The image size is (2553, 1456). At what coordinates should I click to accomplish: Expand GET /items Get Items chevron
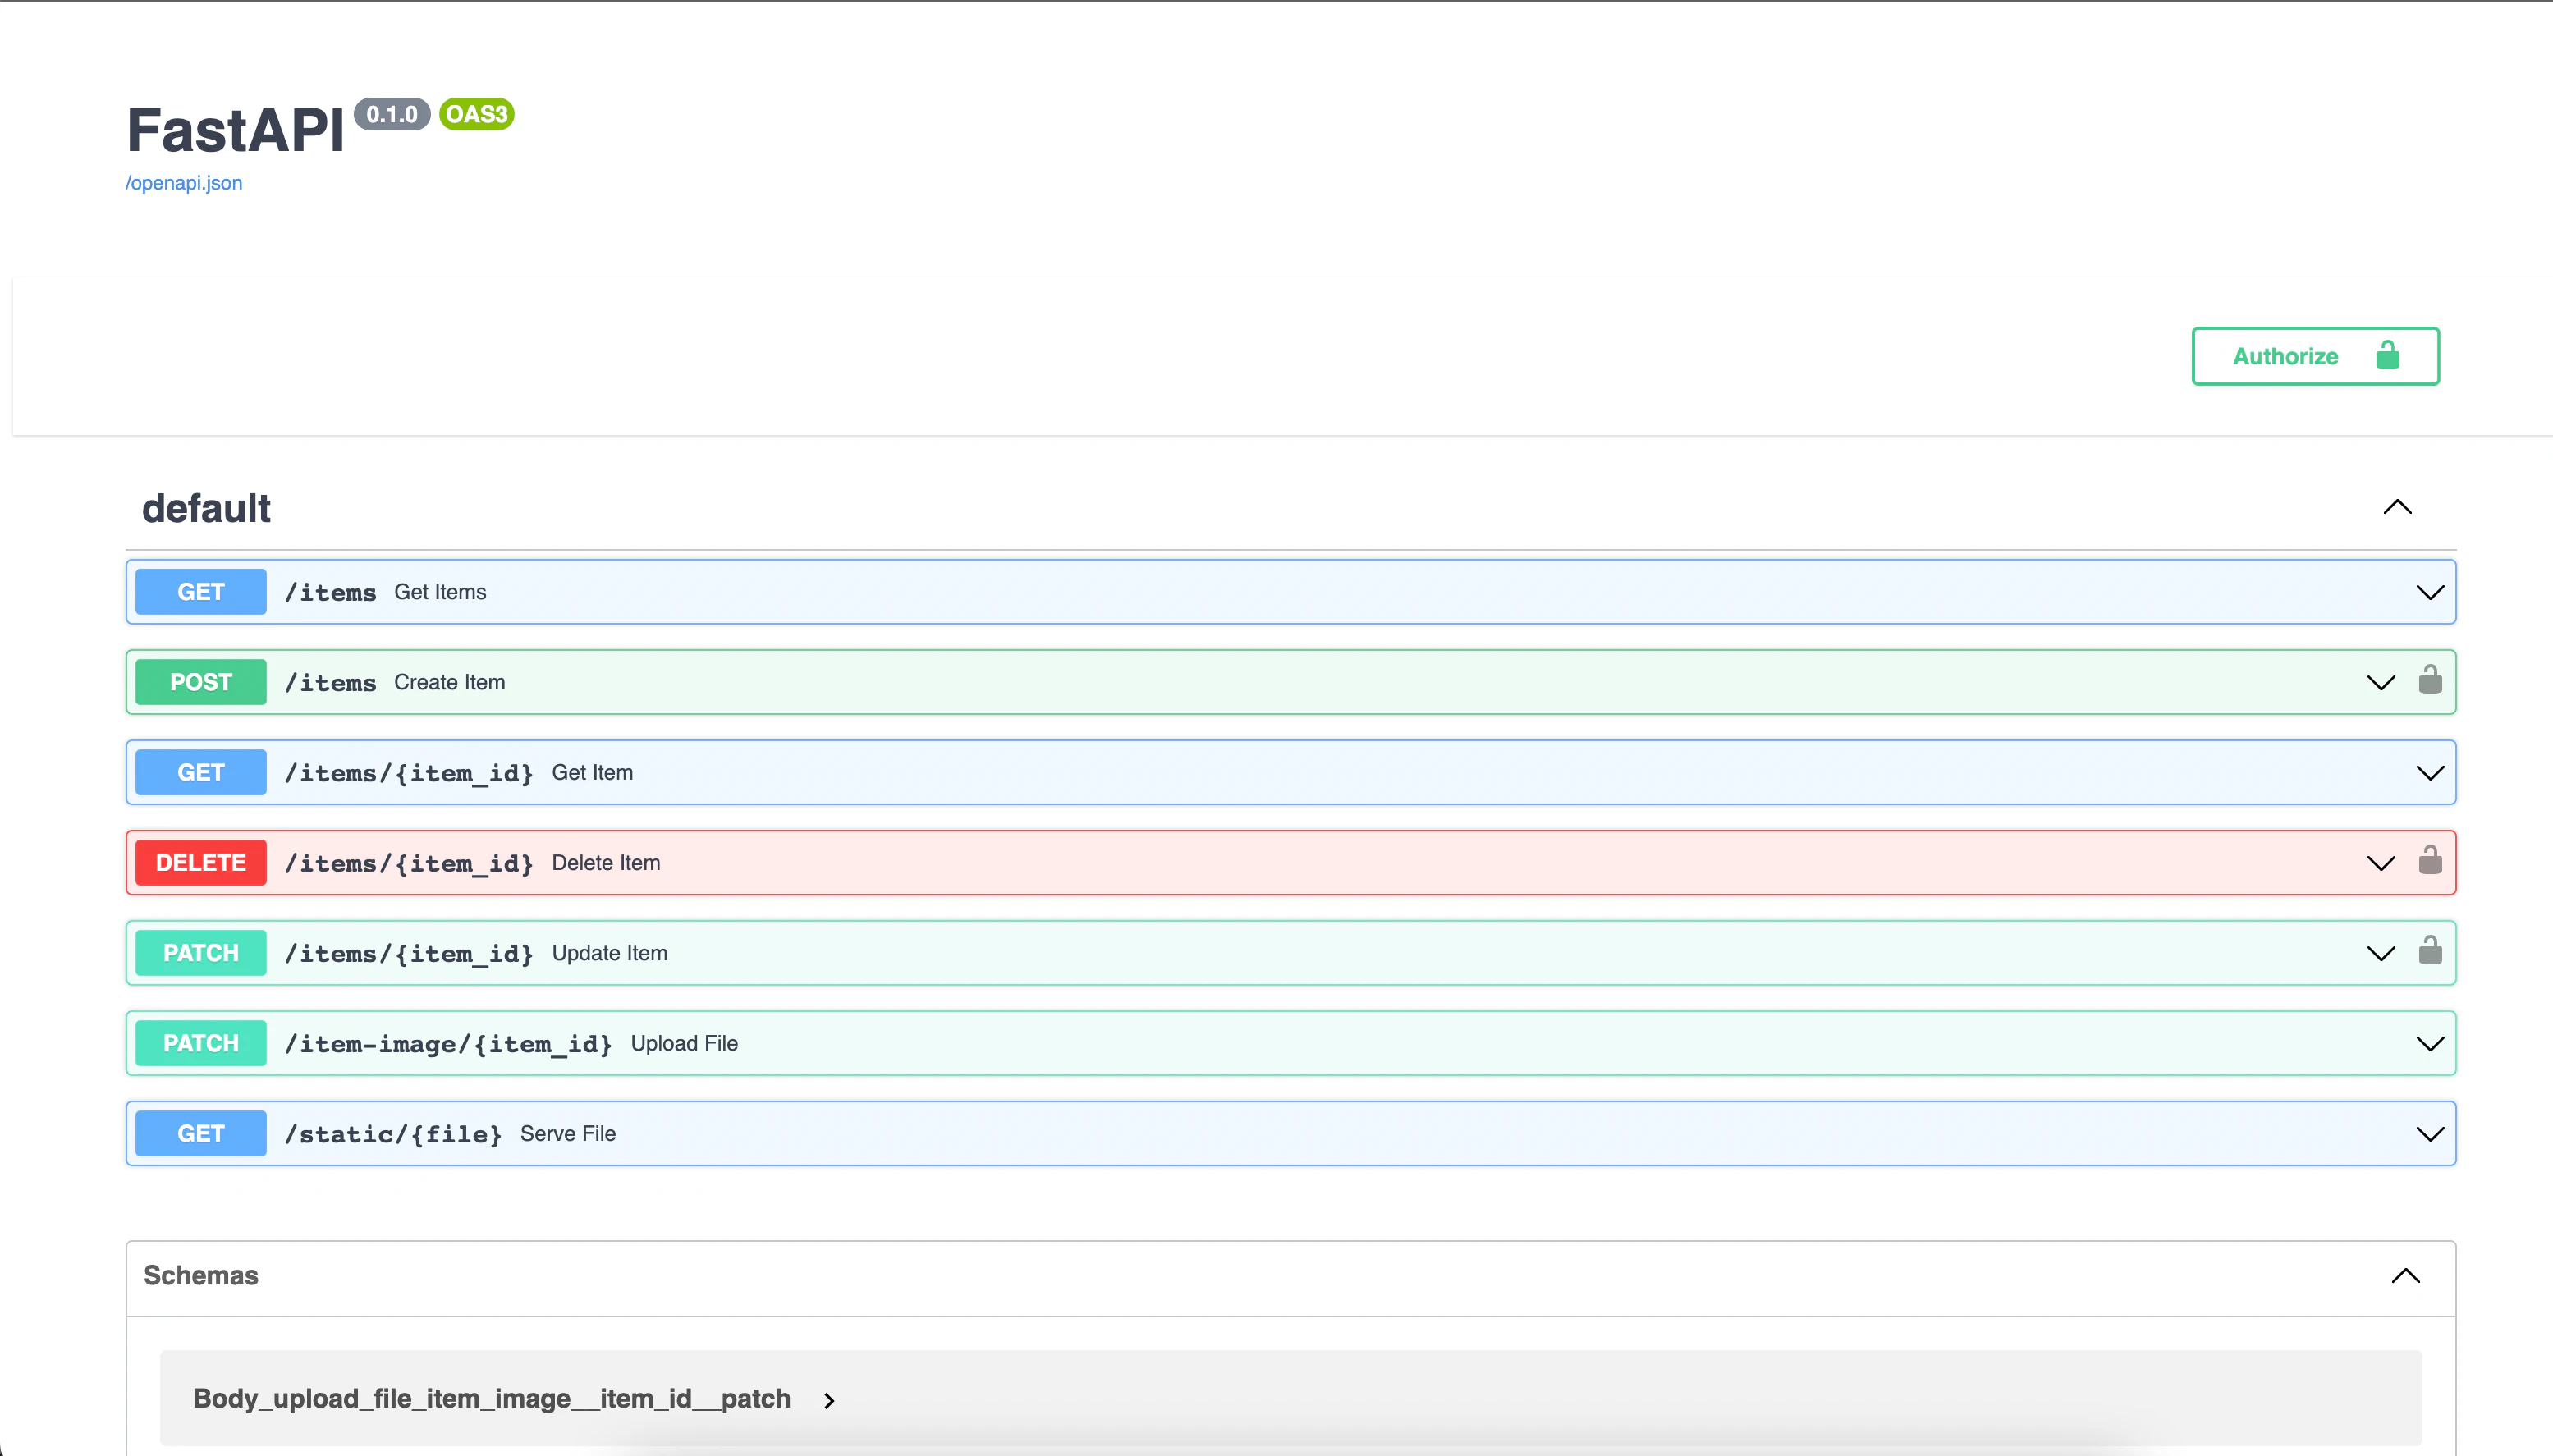click(2429, 592)
